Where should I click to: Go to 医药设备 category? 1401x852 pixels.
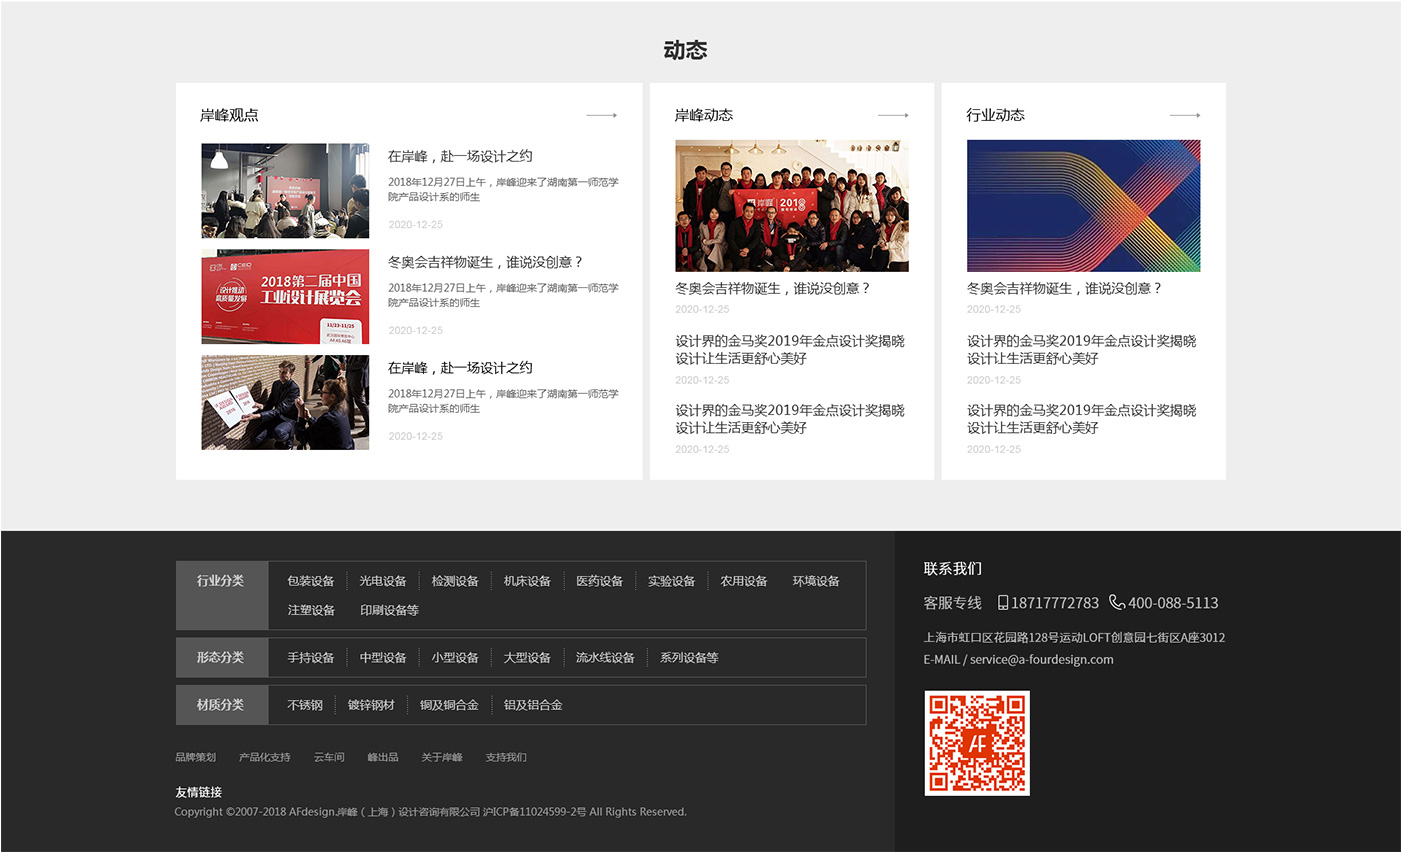coord(599,581)
